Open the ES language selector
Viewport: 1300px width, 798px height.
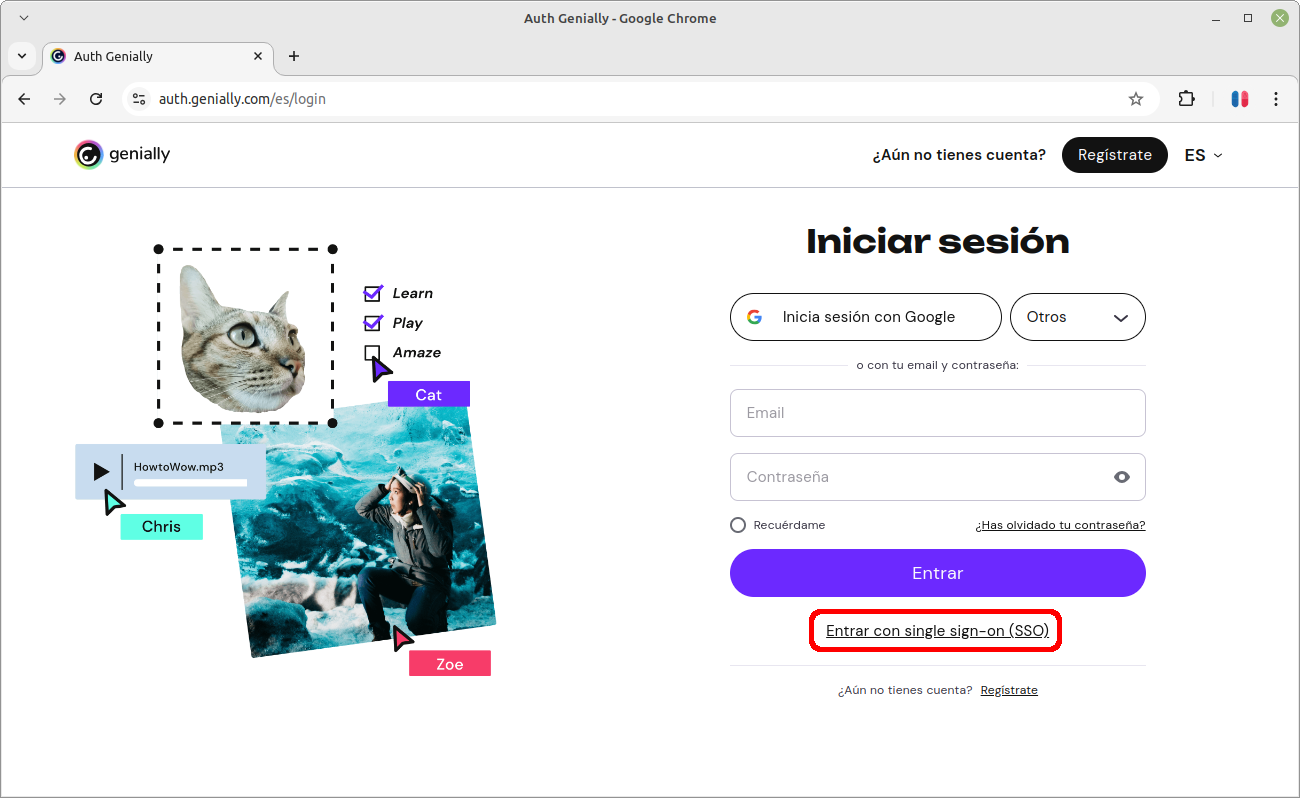click(x=1204, y=155)
